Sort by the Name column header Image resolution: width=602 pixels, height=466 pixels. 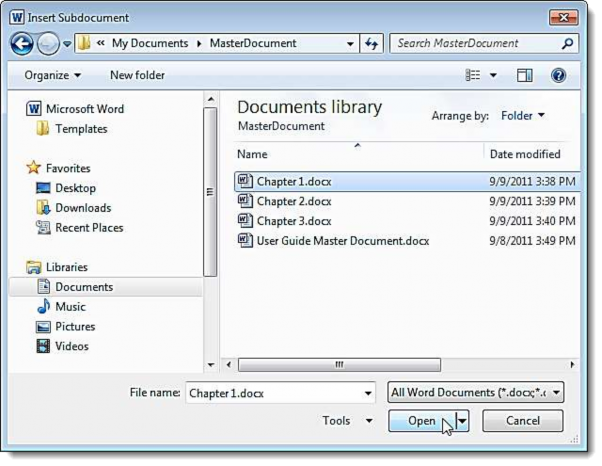(252, 154)
